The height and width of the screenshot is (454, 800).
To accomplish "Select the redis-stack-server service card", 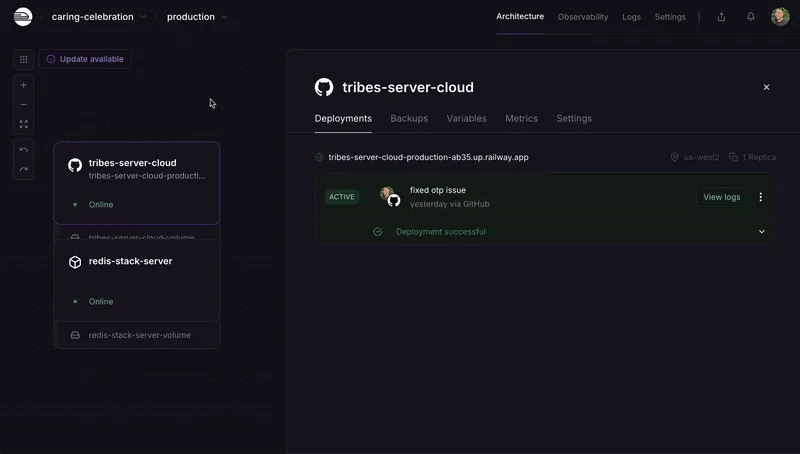I will pos(137,281).
